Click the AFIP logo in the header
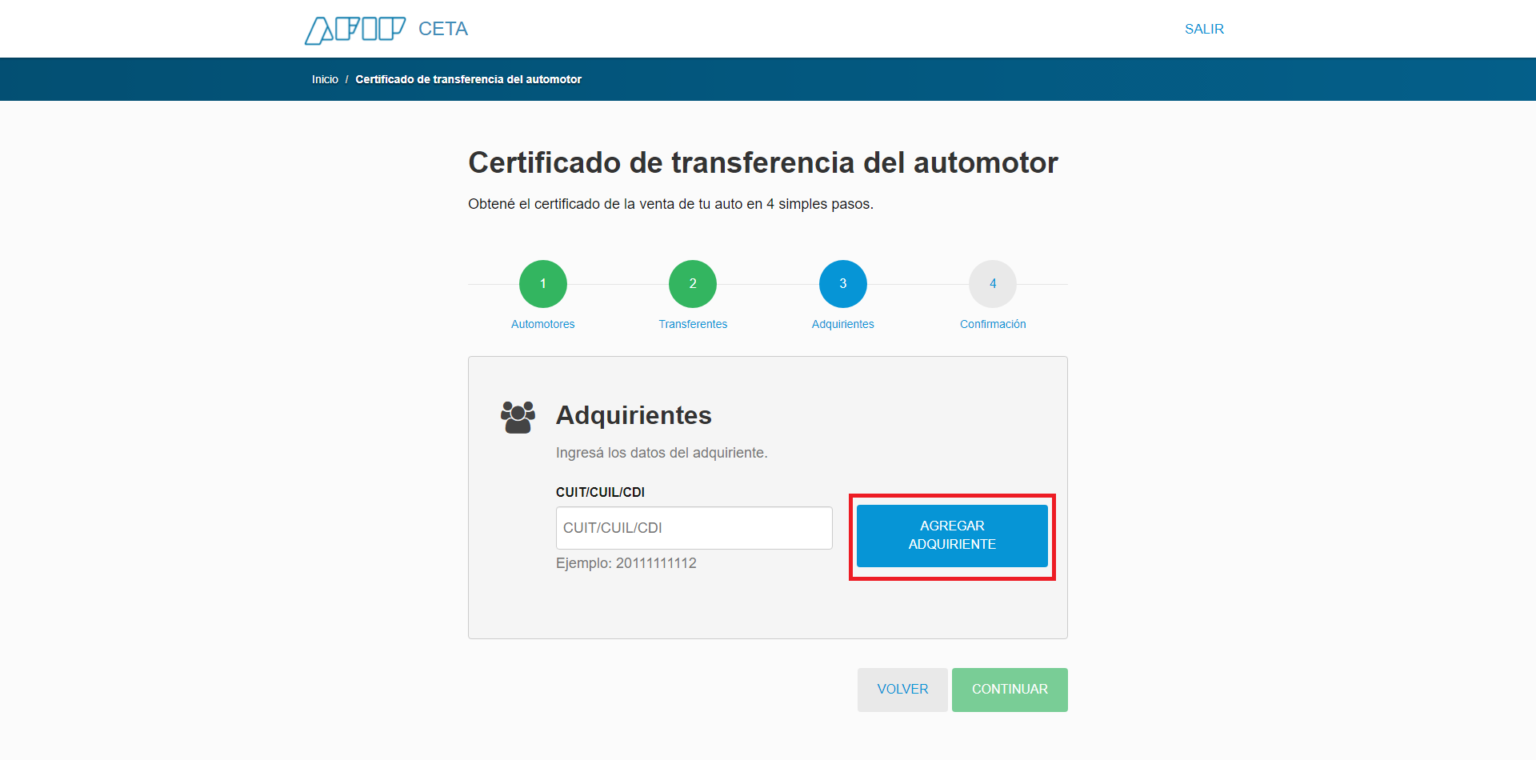 pyautogui.click(x=355, y=30)
